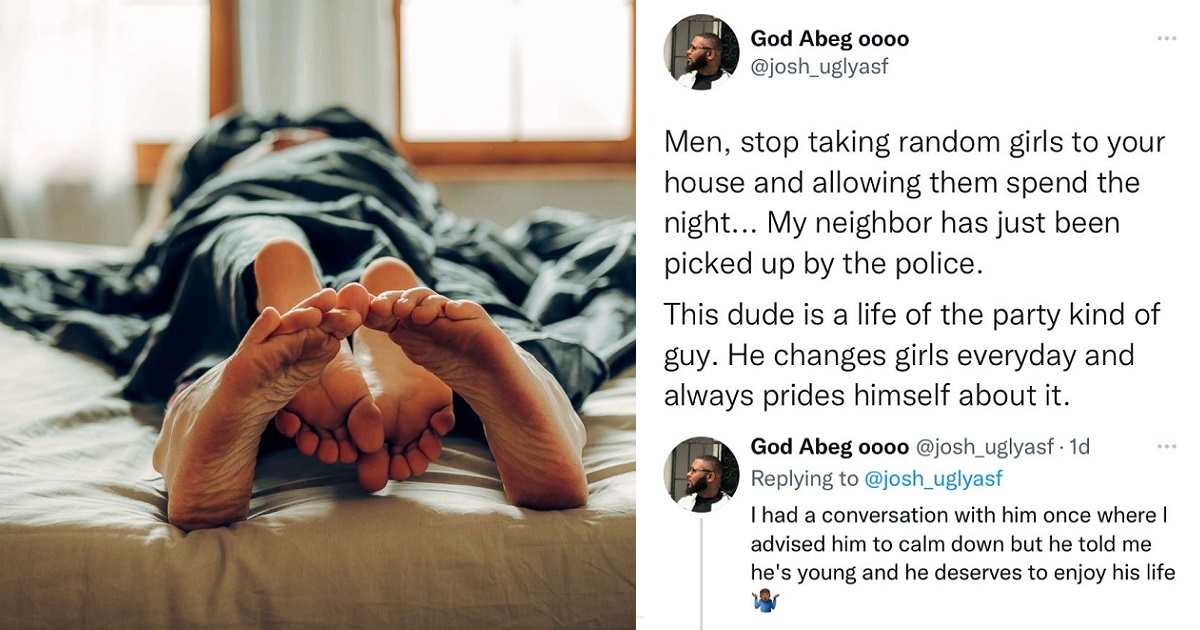Open the bed photo on the left

(318, 315)
